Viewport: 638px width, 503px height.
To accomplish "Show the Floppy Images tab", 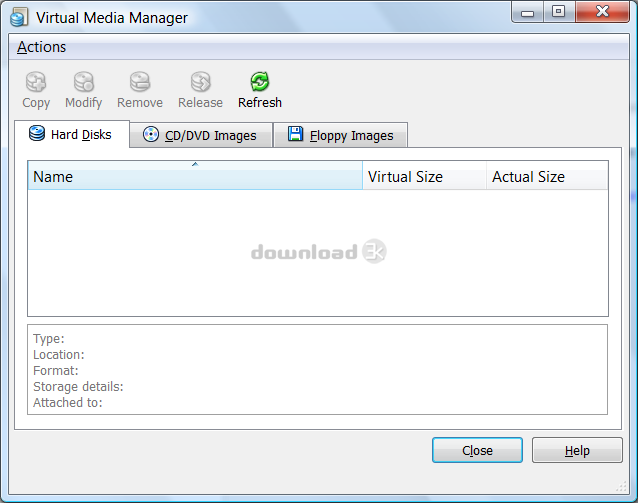I will 340,135.
